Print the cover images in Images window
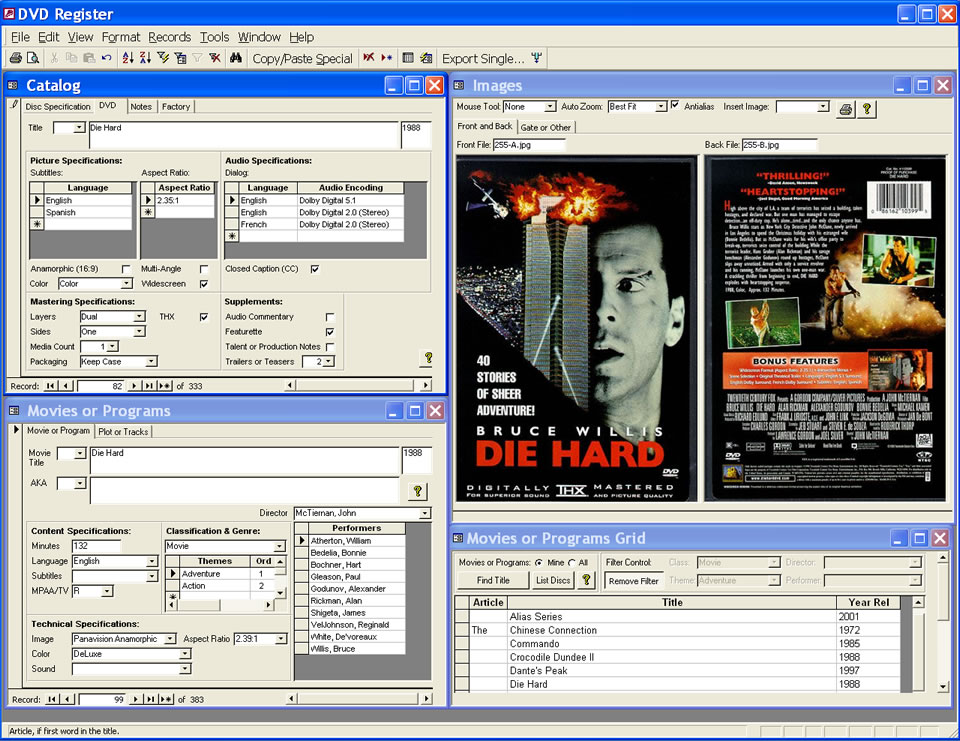This screenshot has height=741, width=960. pyautogui.click(x=846, y=109)
